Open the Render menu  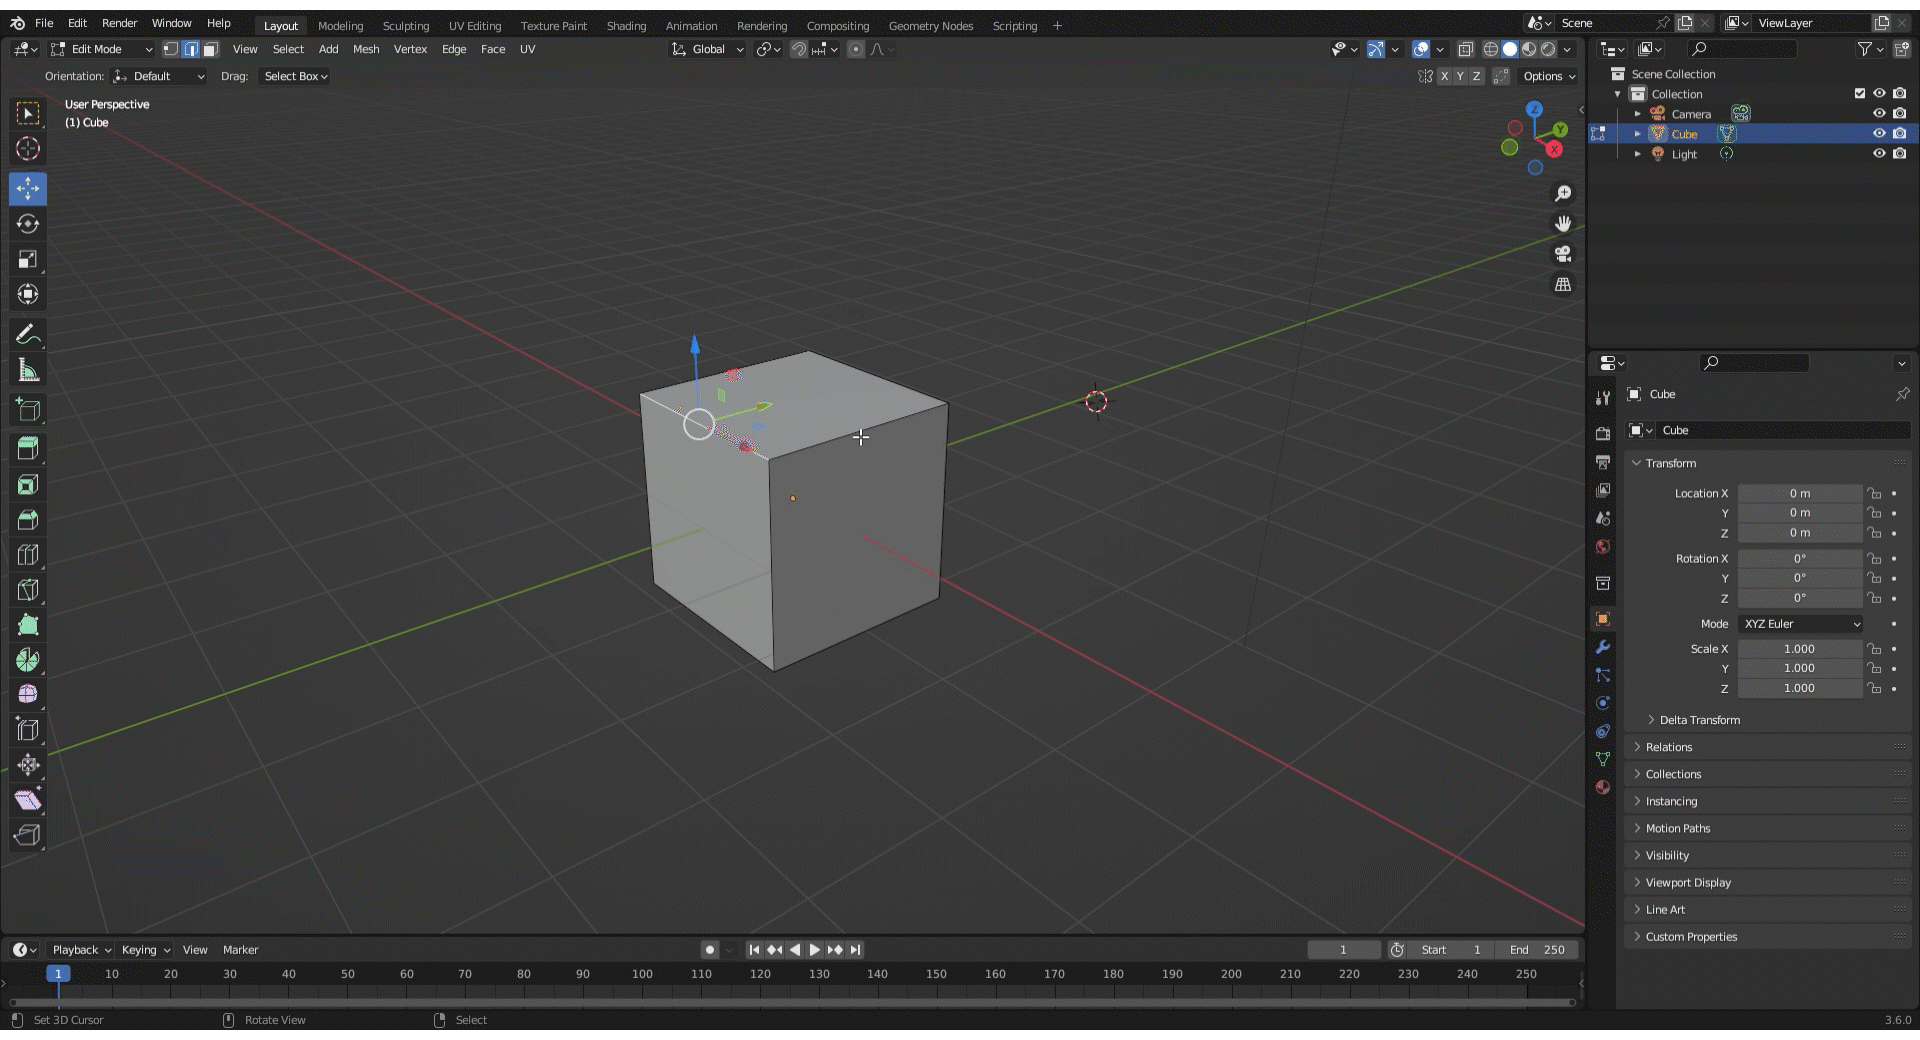(119, 23)
